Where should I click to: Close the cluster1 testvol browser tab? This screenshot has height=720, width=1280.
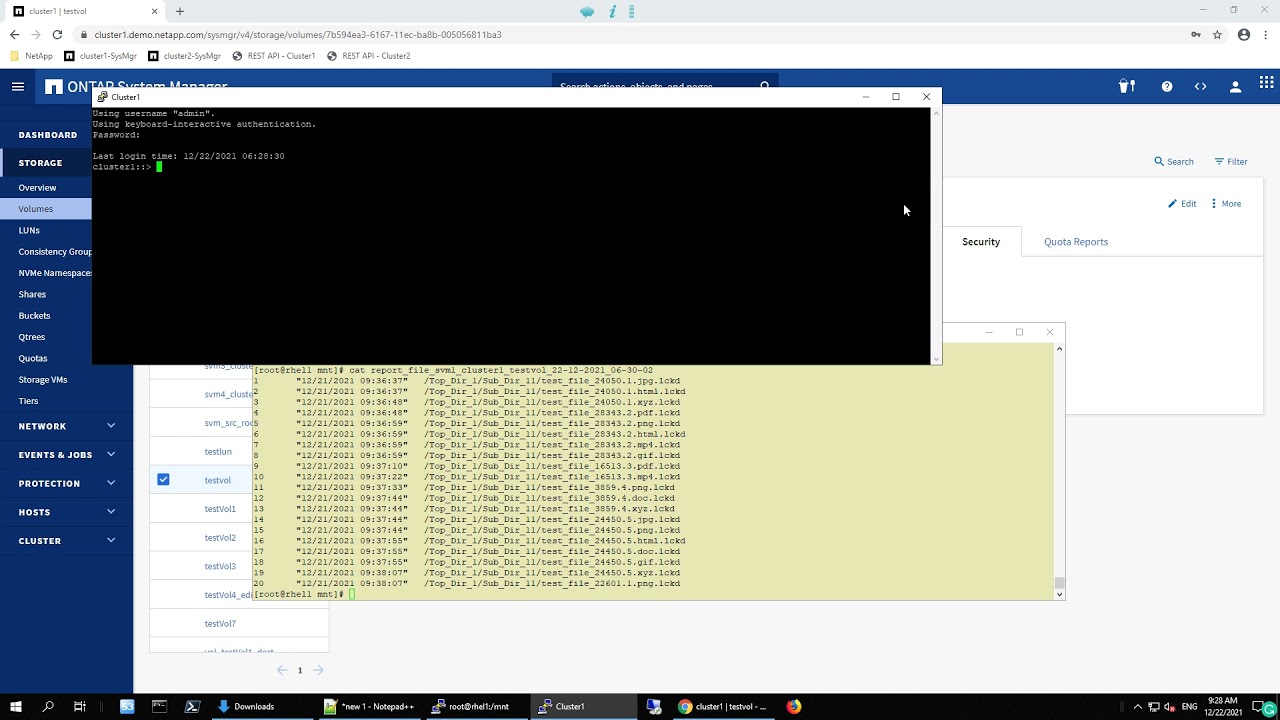click(155, 11)
